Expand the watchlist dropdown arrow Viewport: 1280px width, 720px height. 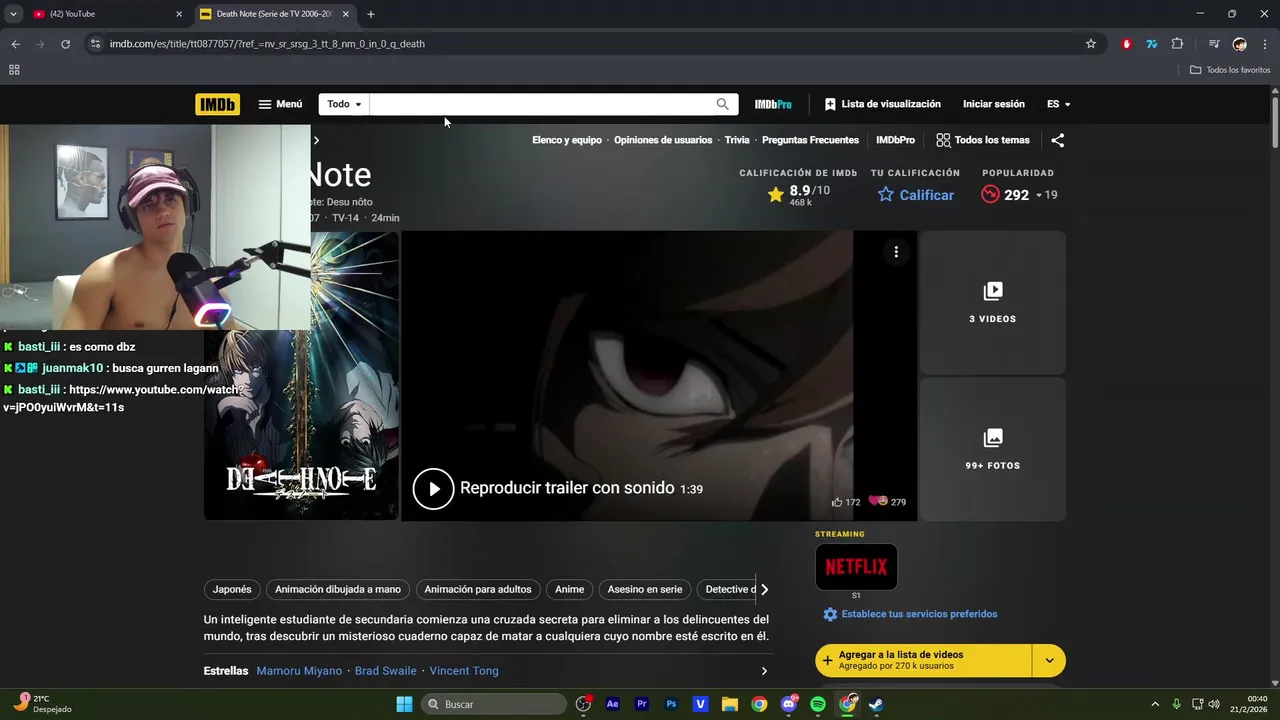[x=1049, y=660]
